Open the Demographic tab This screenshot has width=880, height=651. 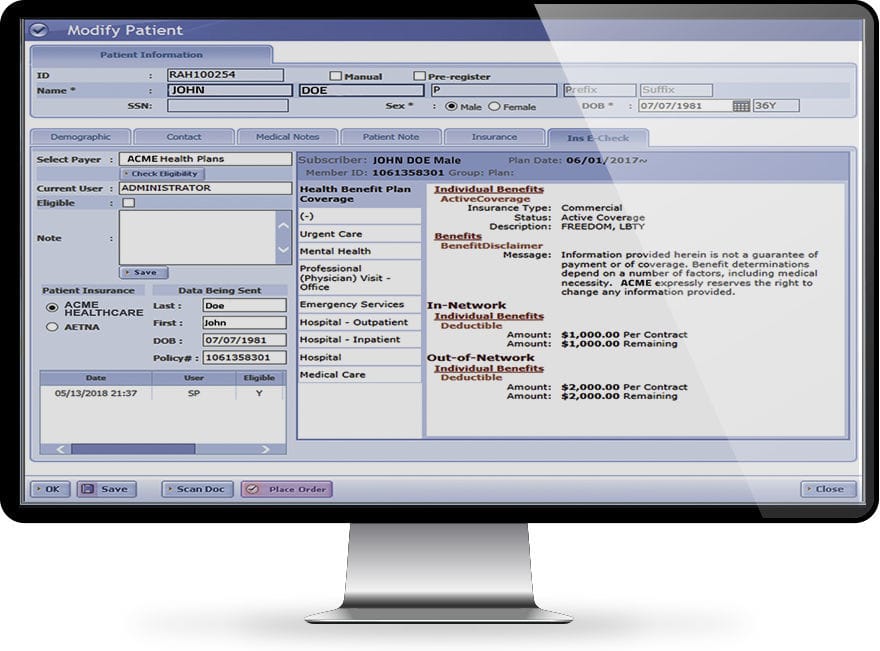coord(80,137)
